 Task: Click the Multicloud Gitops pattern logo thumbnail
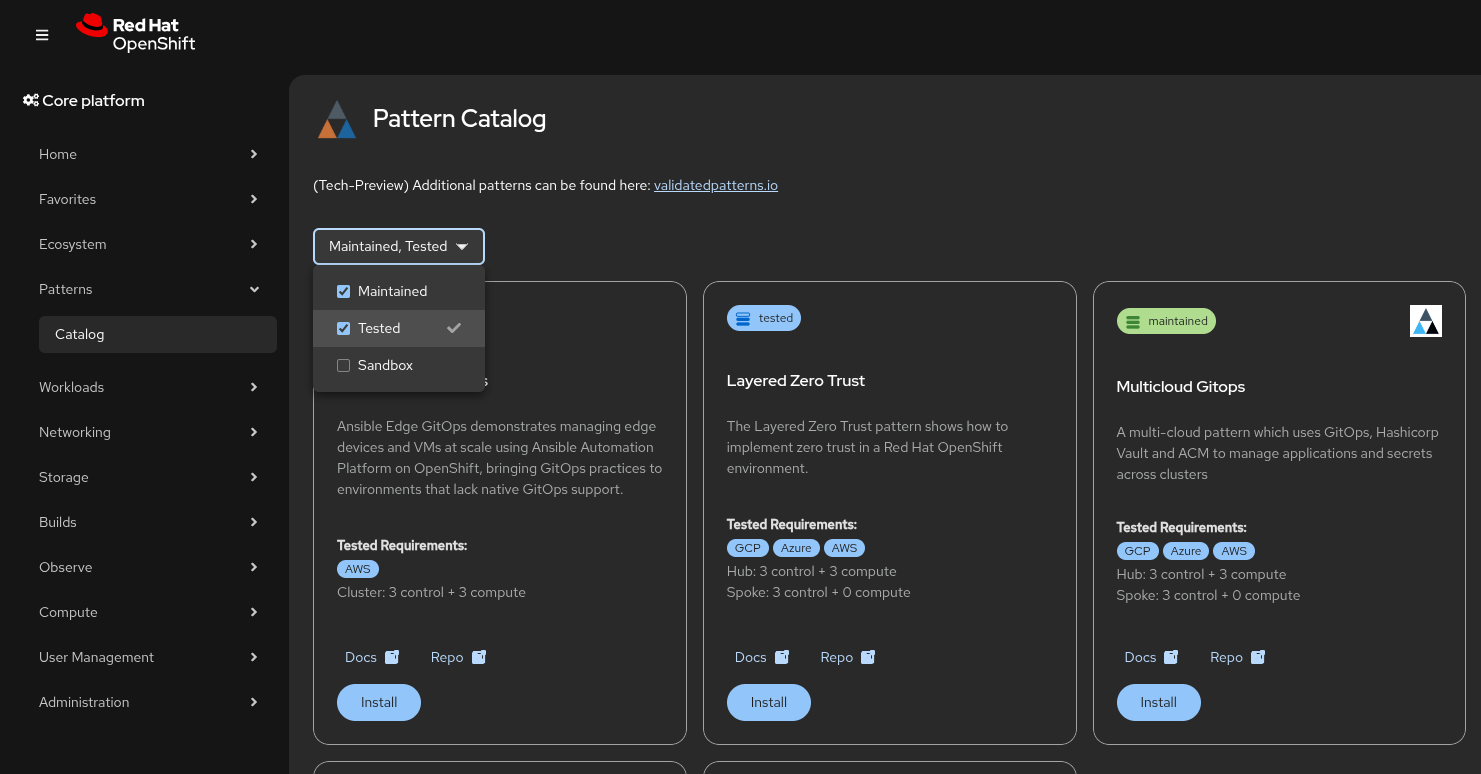point(1426,321)
